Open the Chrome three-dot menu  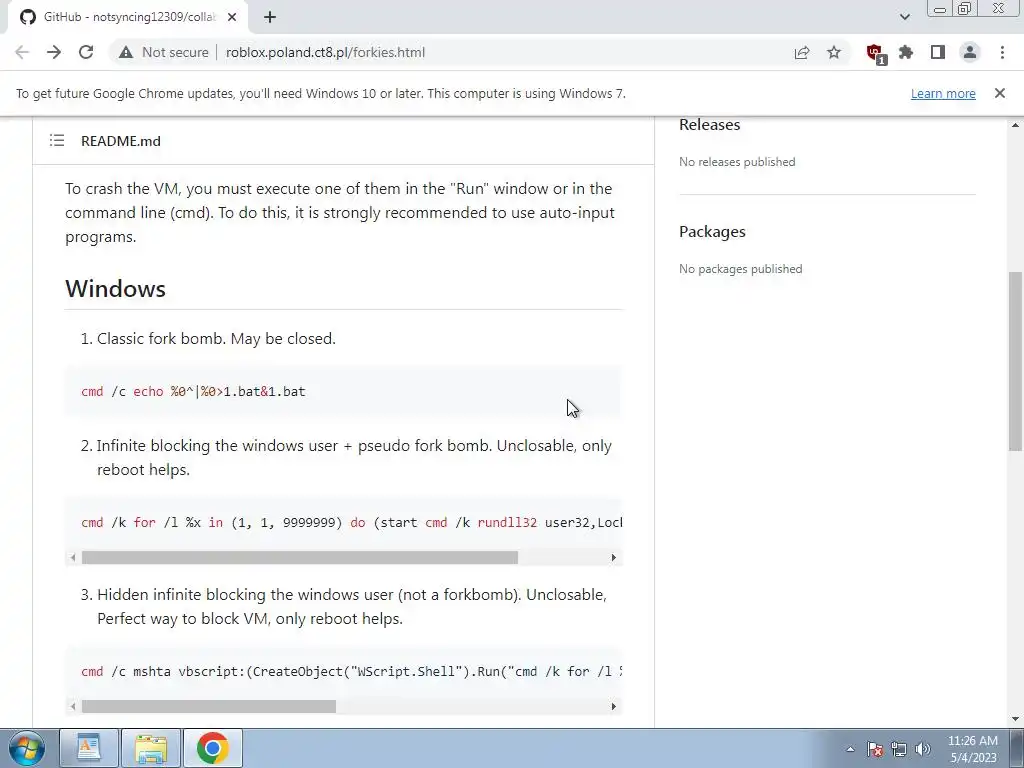pos(1002,52)
